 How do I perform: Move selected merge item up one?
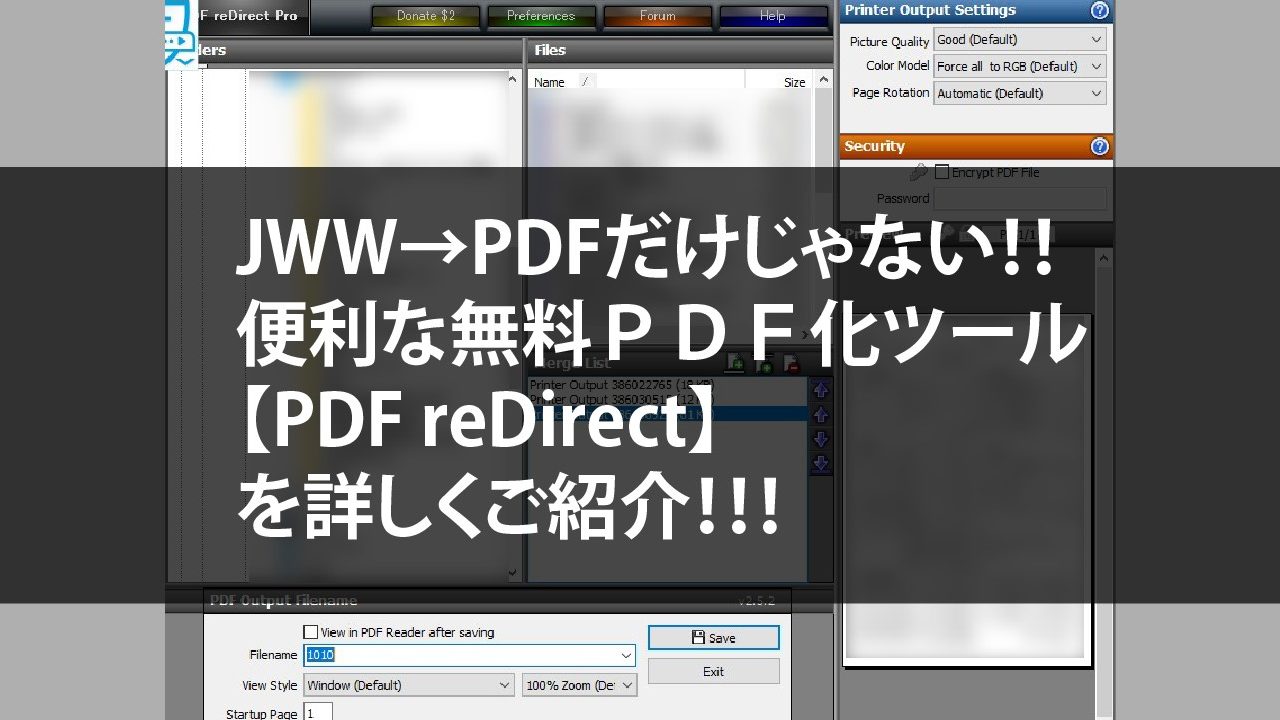(821, 415)
